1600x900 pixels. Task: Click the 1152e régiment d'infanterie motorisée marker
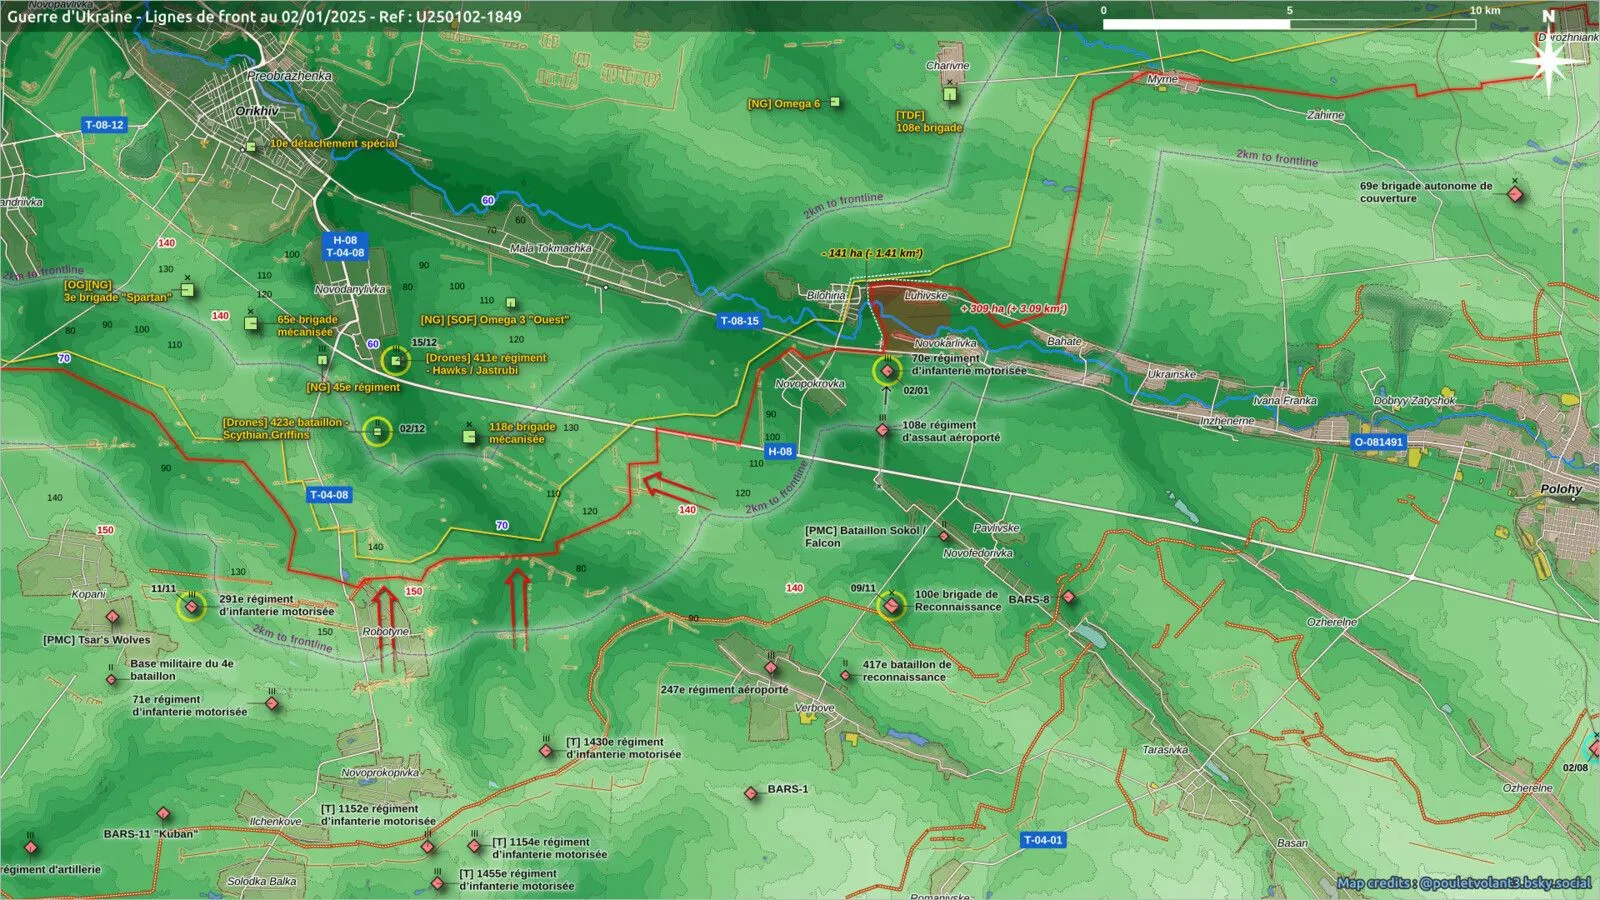(x=428, y=847)
